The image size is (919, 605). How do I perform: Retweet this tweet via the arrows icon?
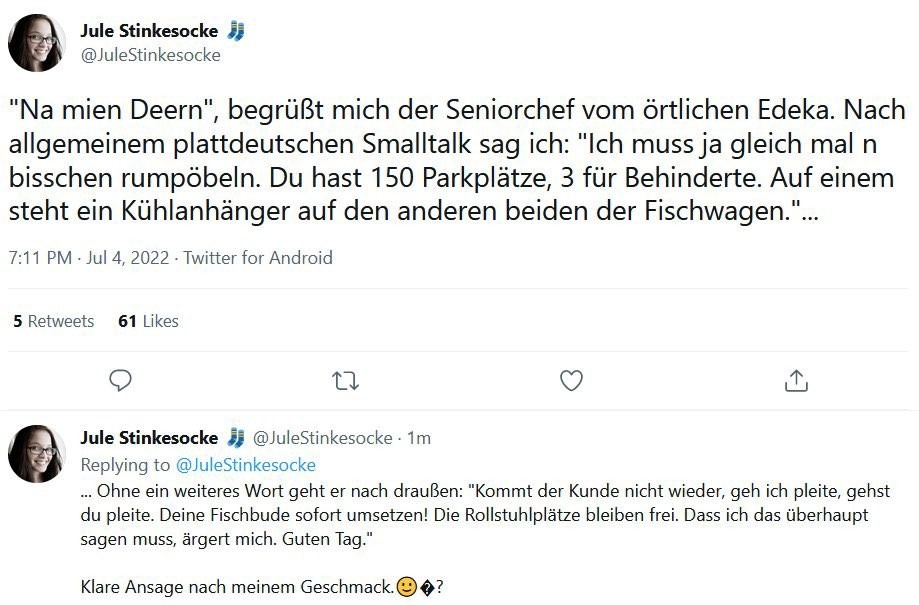coord(345,380)
